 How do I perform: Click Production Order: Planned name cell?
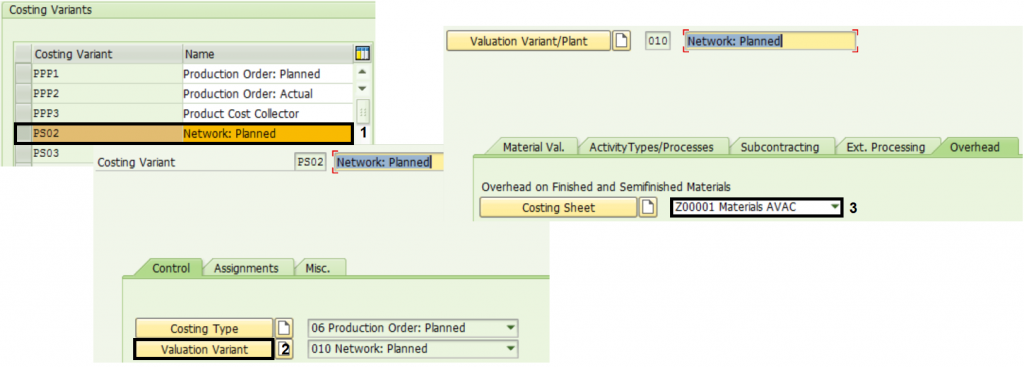click(x=268, y=74)
